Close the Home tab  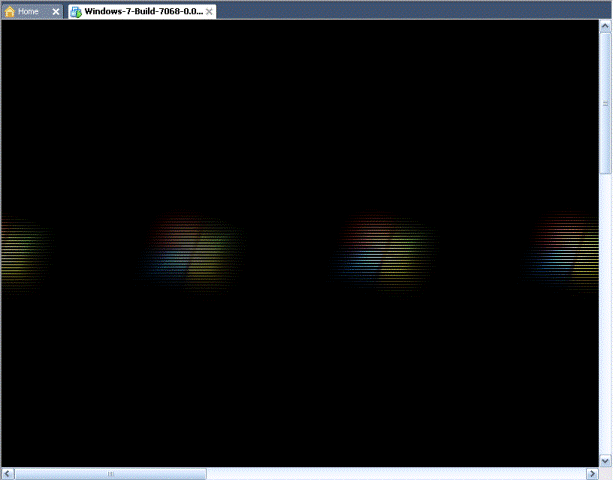point(56,12)
